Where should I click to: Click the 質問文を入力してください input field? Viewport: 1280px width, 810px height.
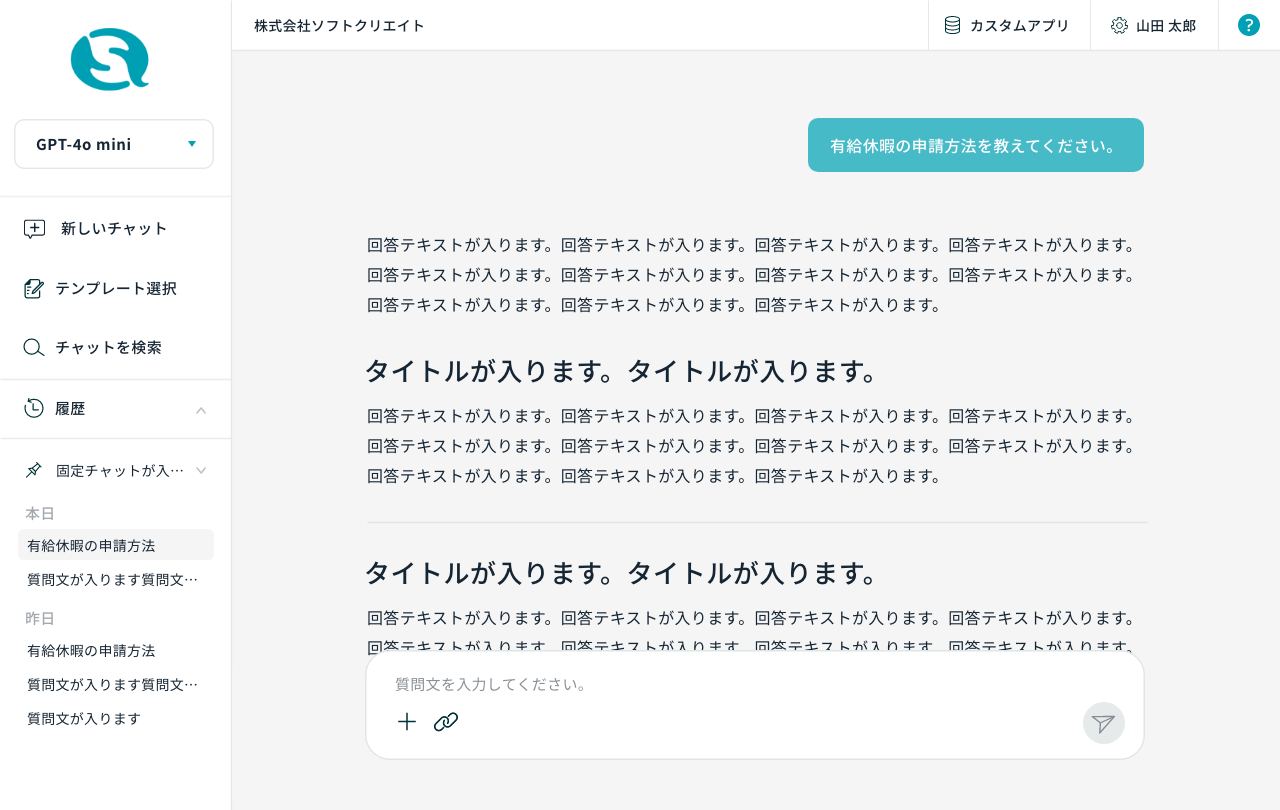click(x=740, y=685)
